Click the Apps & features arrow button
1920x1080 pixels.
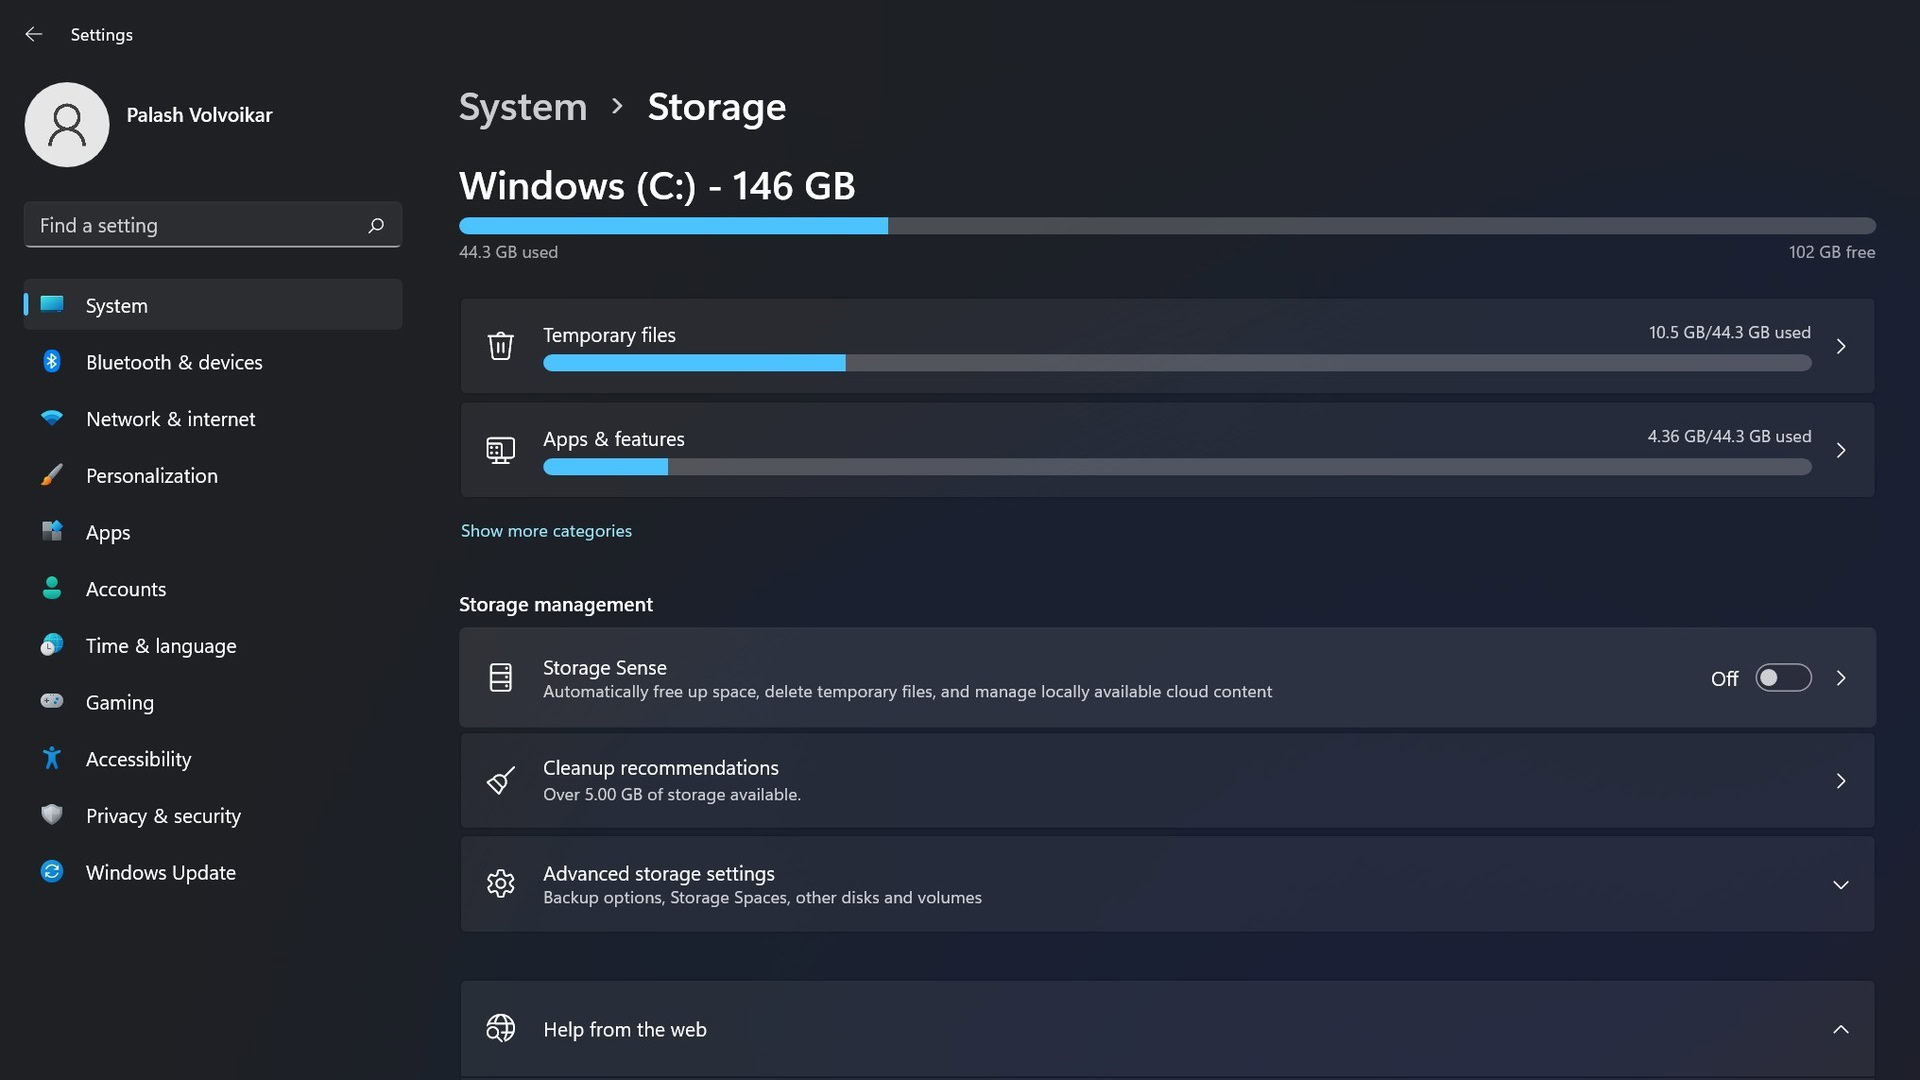point(1841,450)
